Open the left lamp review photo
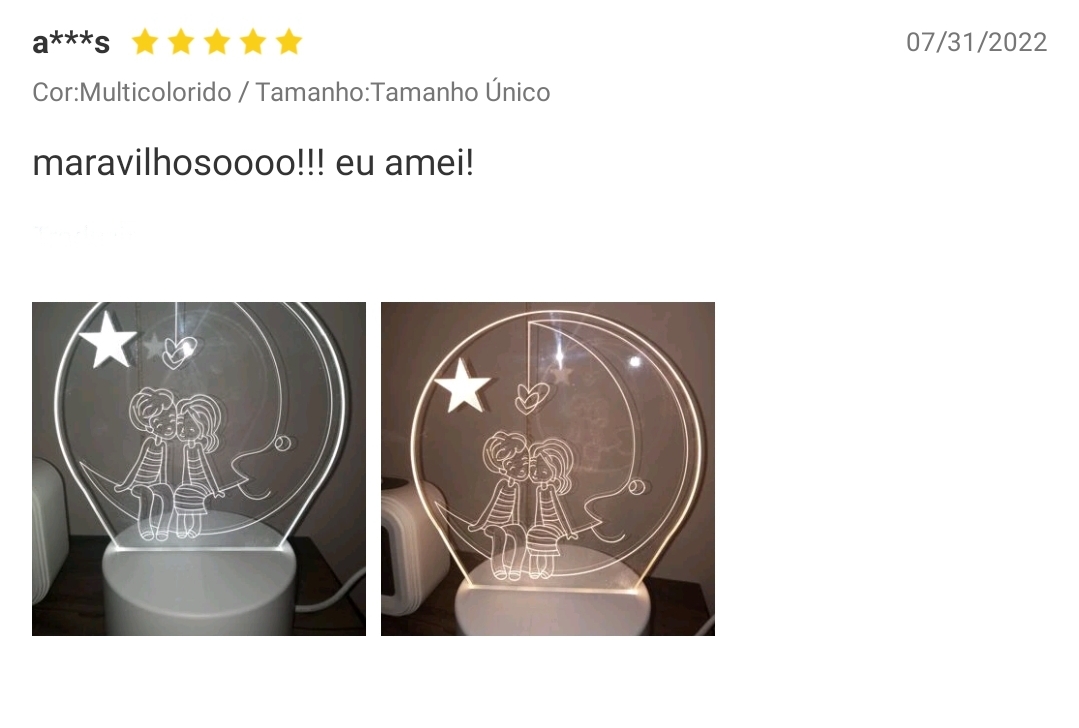Viewport: 1079px width, 728px height. pyautogui.click(x=199, y=469)
